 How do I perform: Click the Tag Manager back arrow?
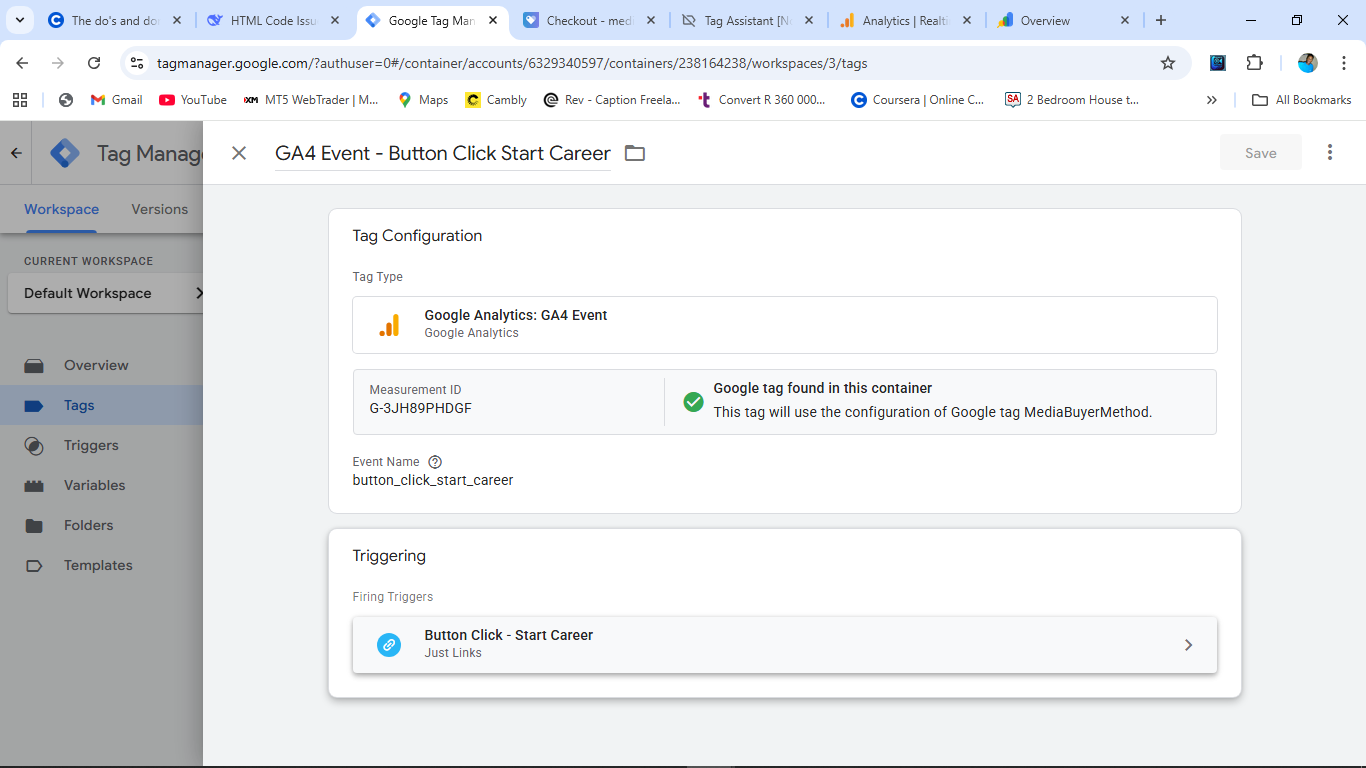coord(16,153)
